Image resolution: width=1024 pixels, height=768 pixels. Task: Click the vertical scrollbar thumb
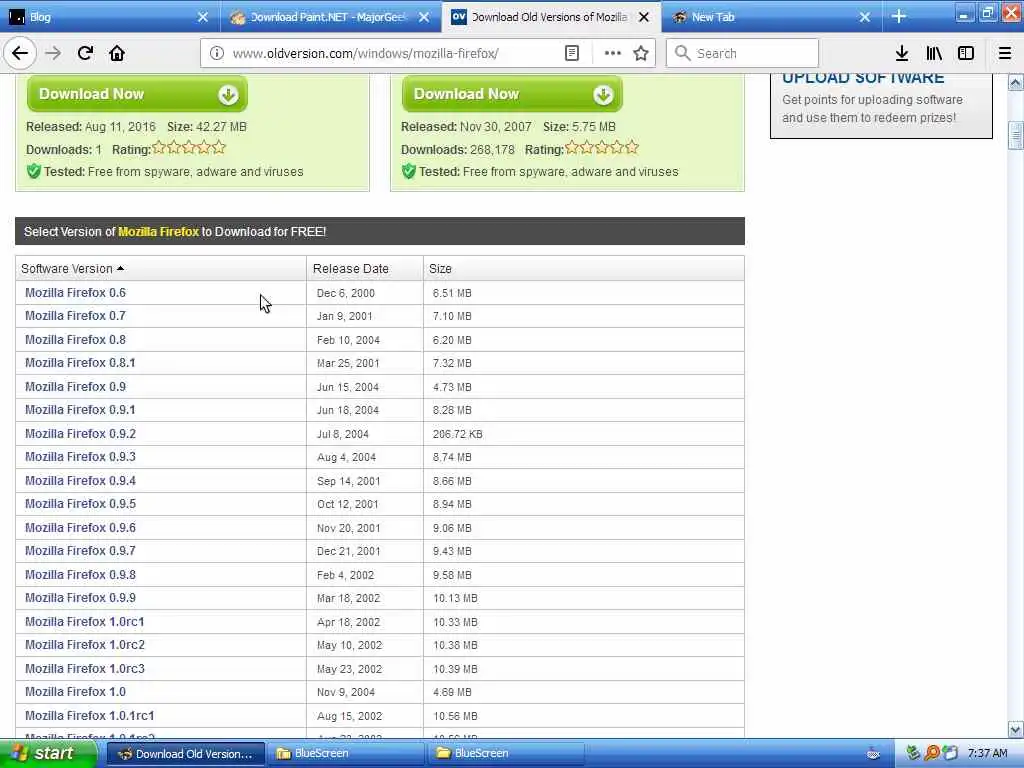[x=1015, y=135]
